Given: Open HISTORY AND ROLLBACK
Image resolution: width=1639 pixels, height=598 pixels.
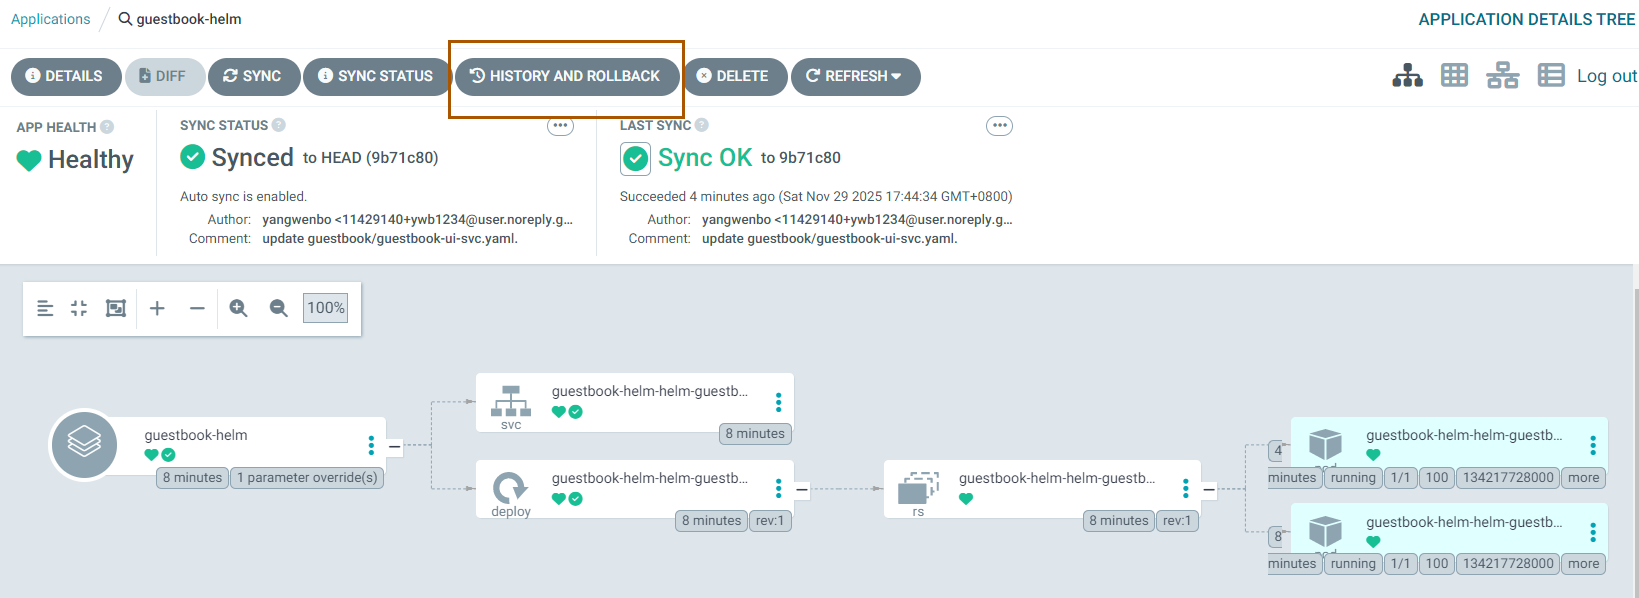Looking at the screenshot, I should click(x=566, y=76).
